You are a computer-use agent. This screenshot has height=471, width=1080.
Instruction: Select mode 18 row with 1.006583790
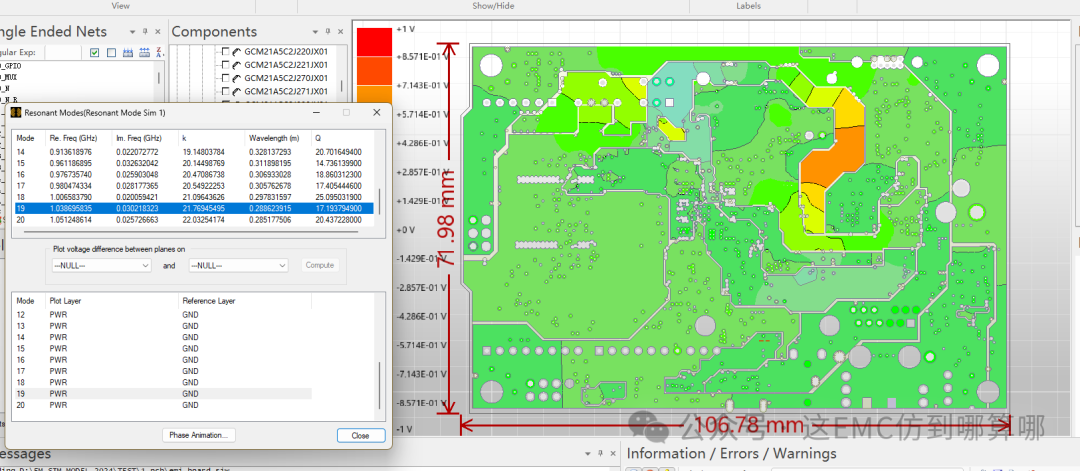pos(196,196)
